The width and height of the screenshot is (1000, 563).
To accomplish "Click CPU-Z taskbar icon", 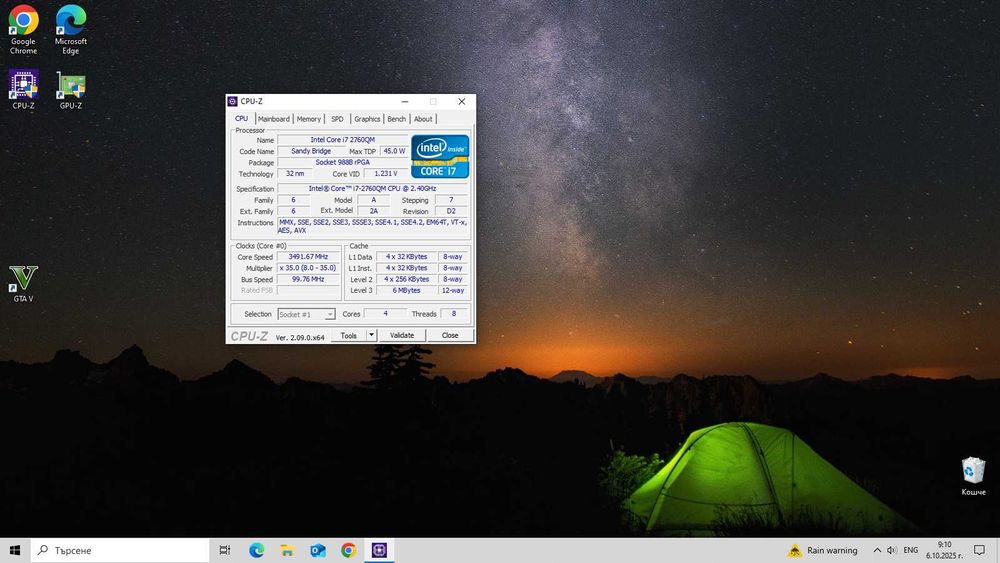I will click(x=379, y=550).
